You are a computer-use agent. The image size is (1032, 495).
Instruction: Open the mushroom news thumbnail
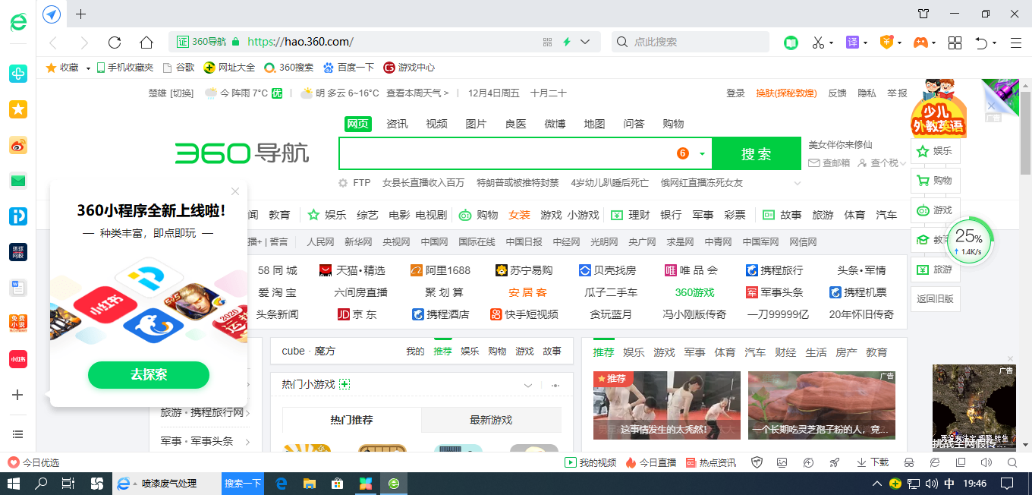pyautogui.click(x=821, y=405)
